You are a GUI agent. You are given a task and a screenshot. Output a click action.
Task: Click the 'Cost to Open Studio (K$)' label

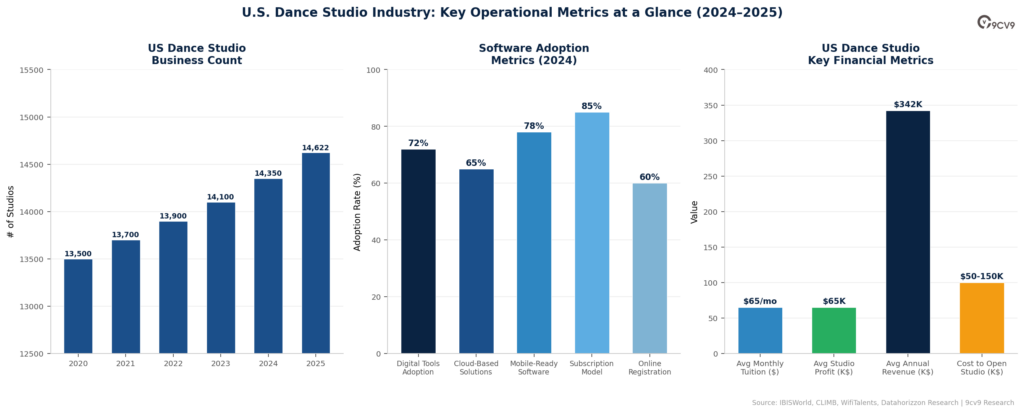tap(982, 367)
